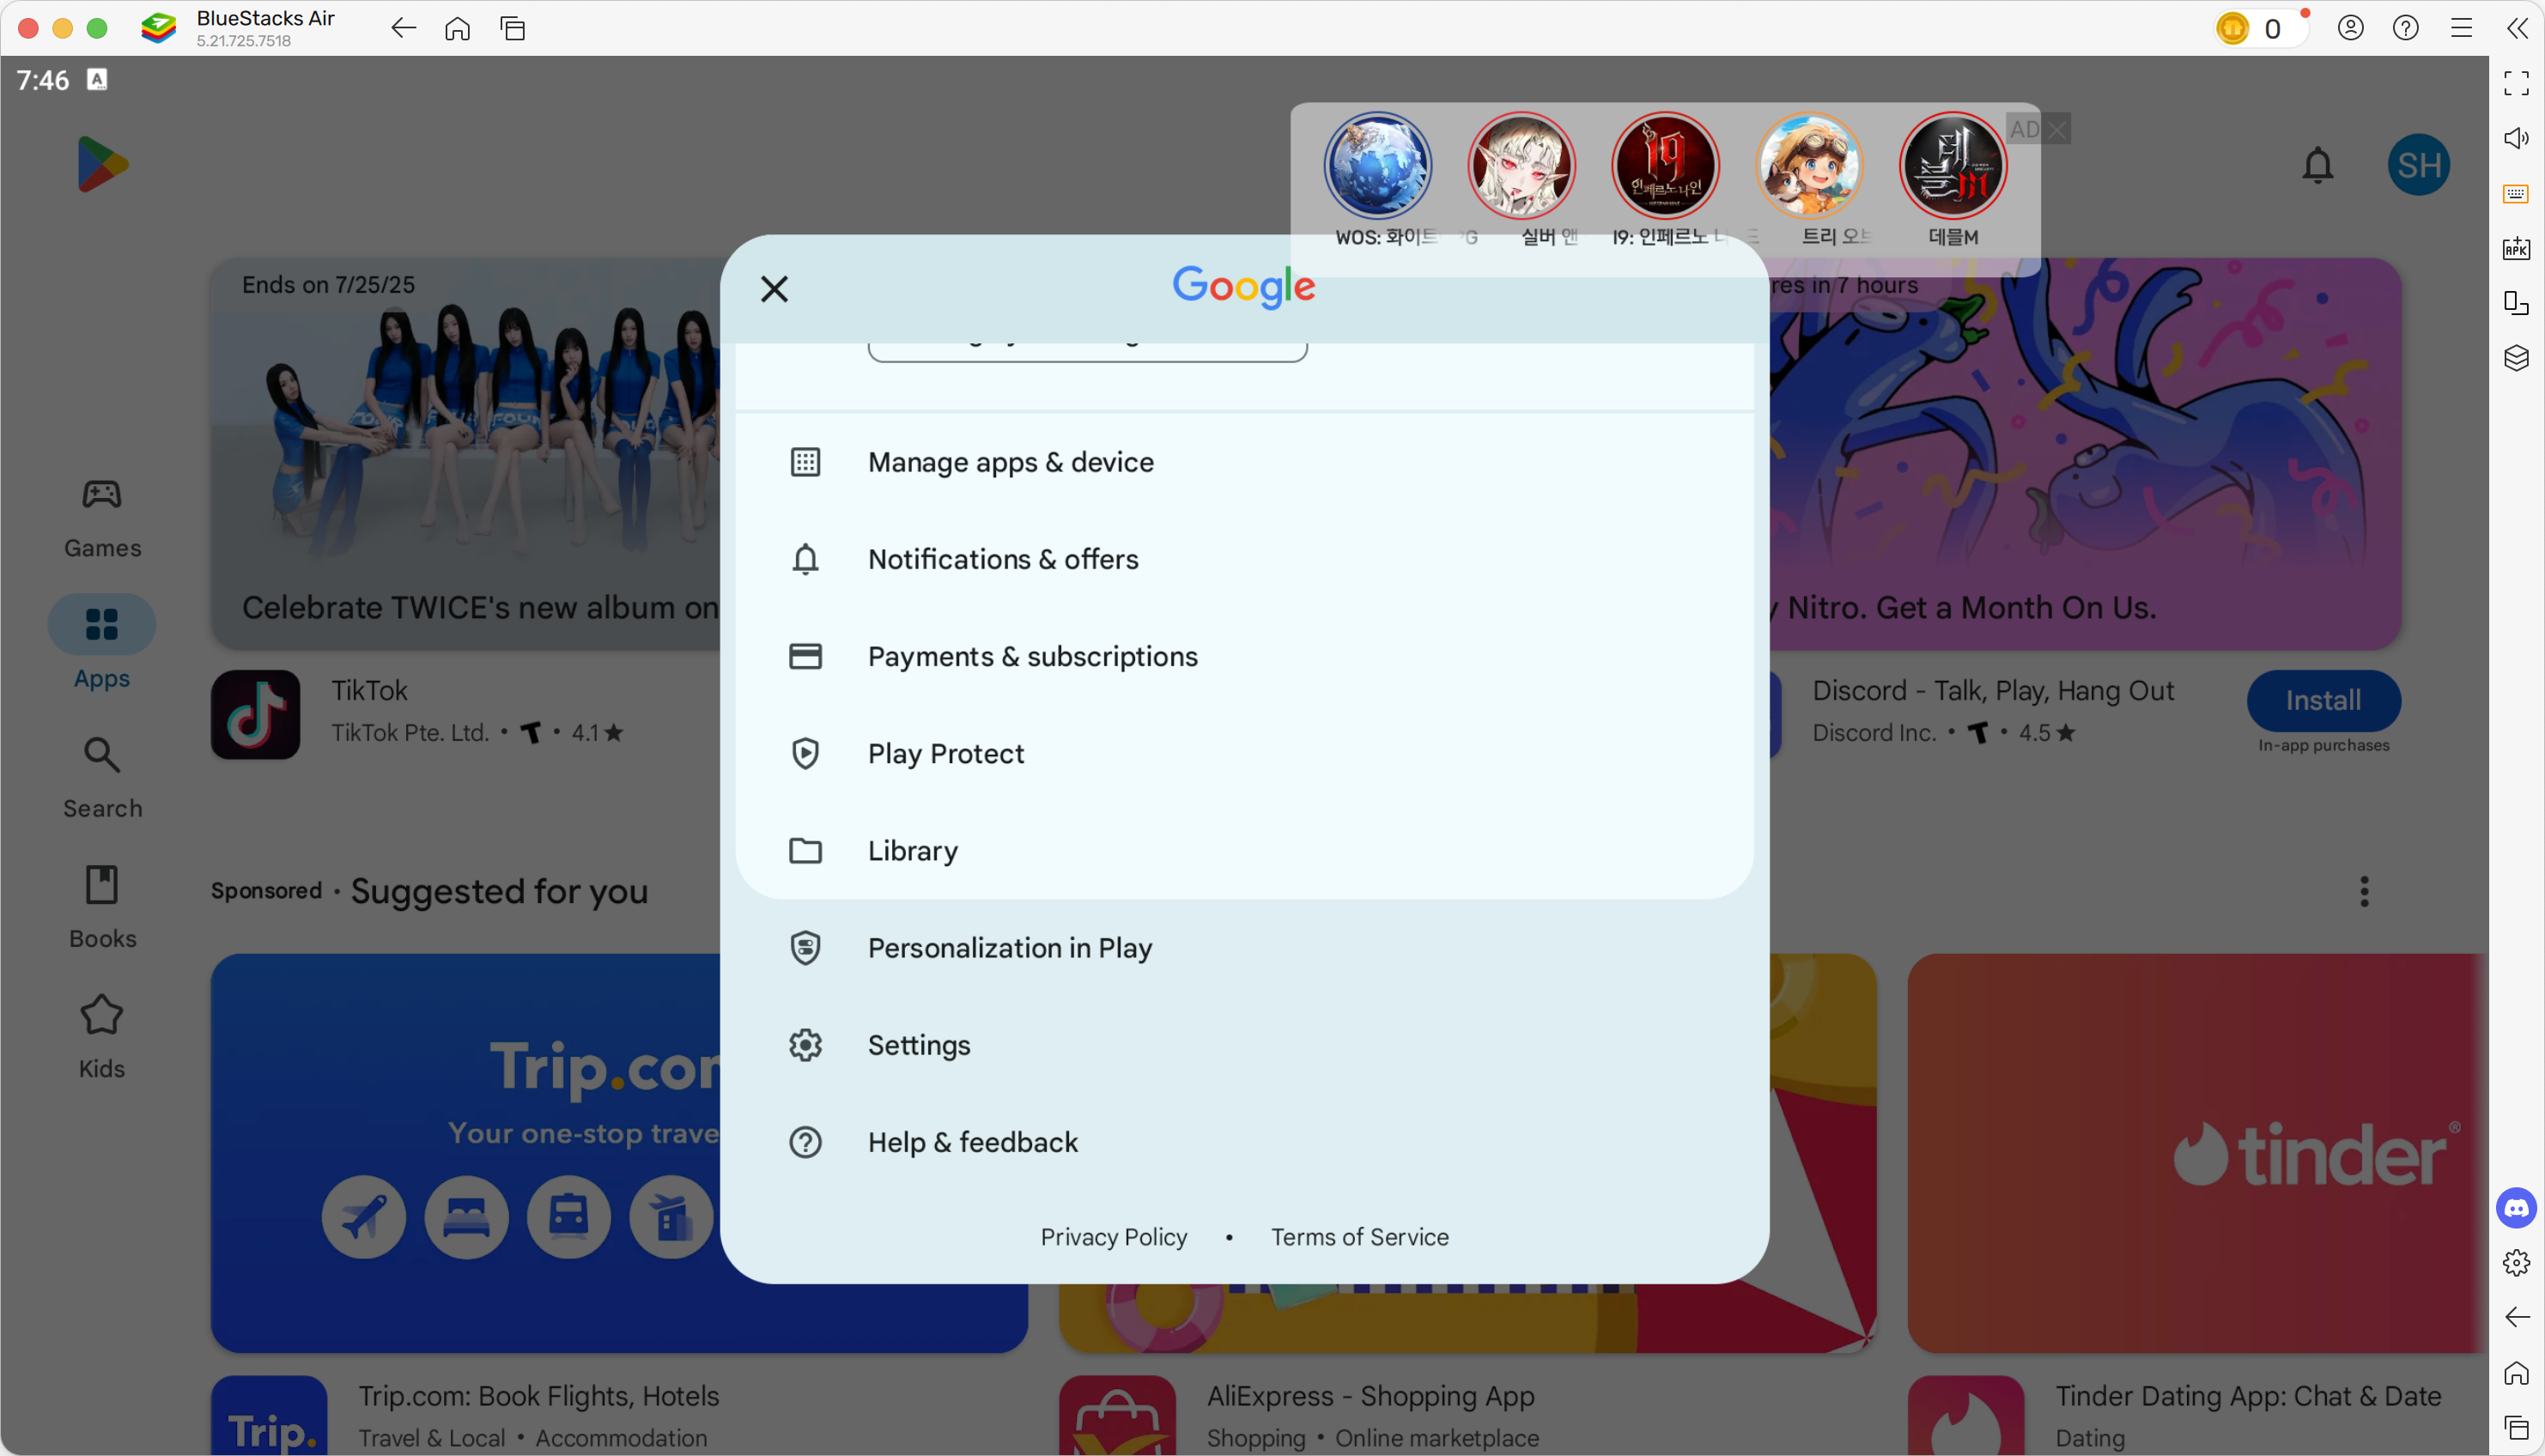
Task: Toggle BlueStacks fullscreen mode
Action: (x=2516, y=83)
